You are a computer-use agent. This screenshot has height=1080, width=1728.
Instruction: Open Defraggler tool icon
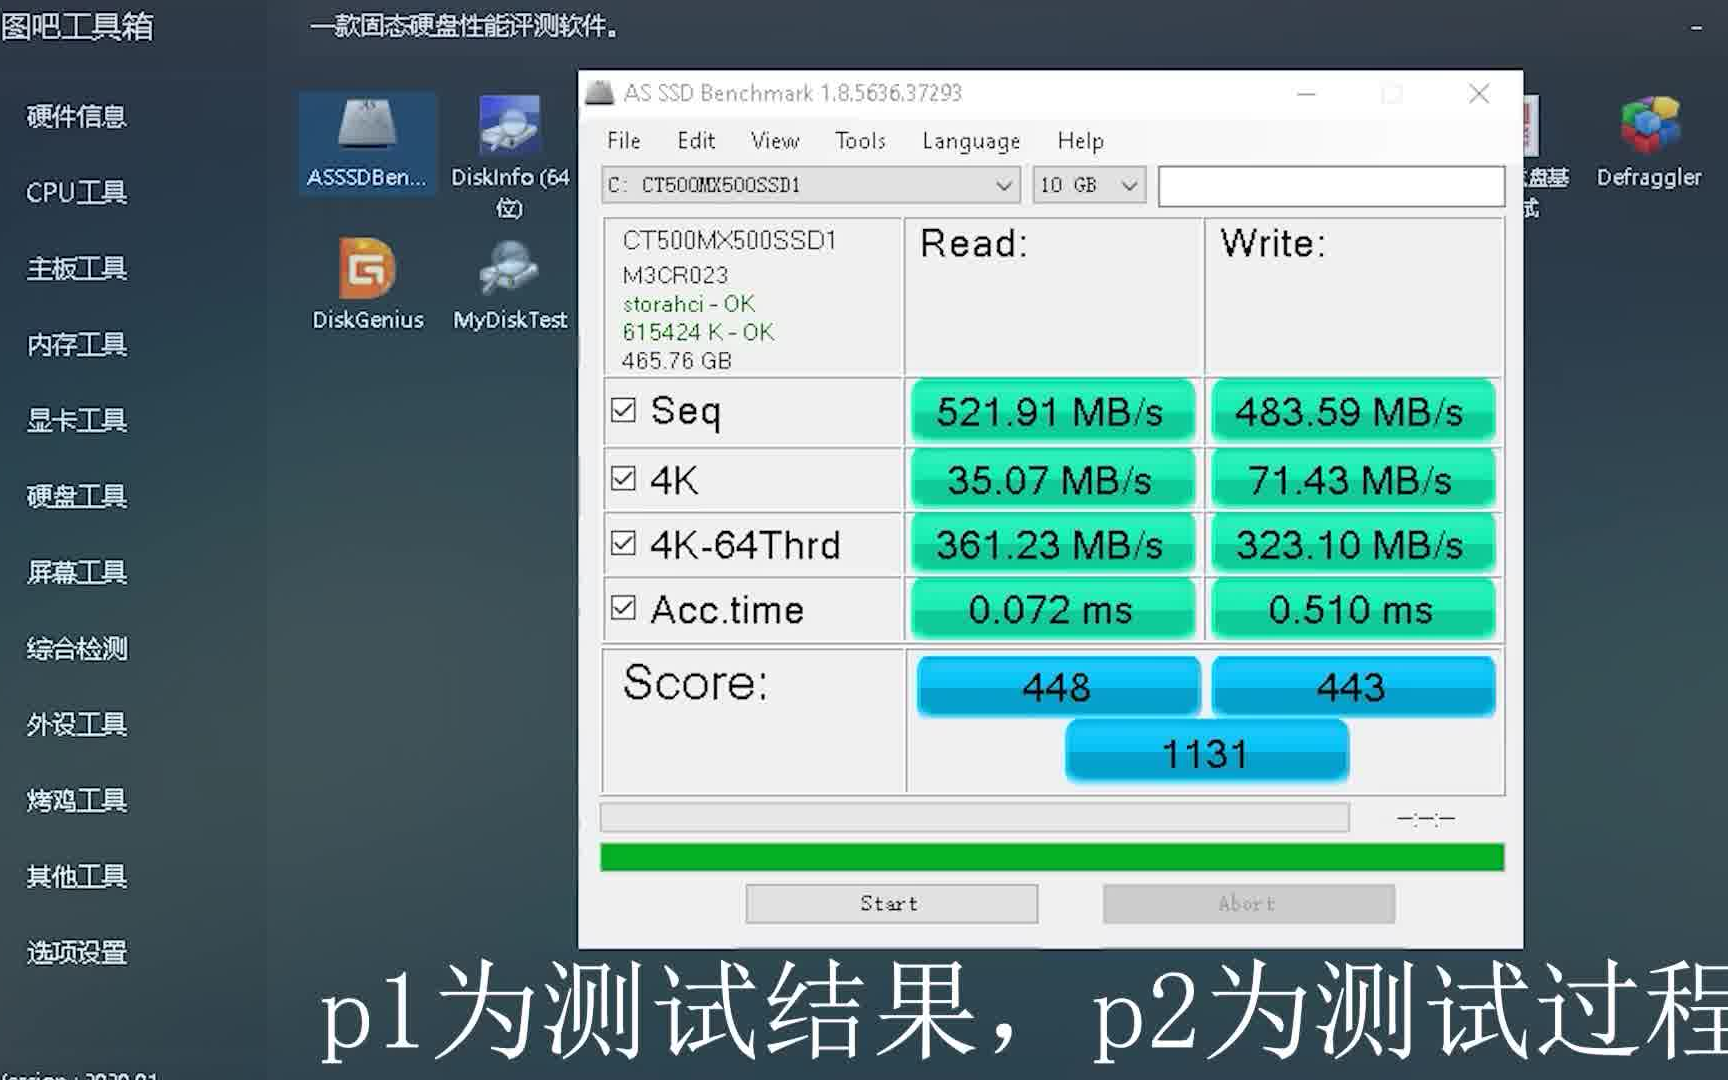[1649, 143]
